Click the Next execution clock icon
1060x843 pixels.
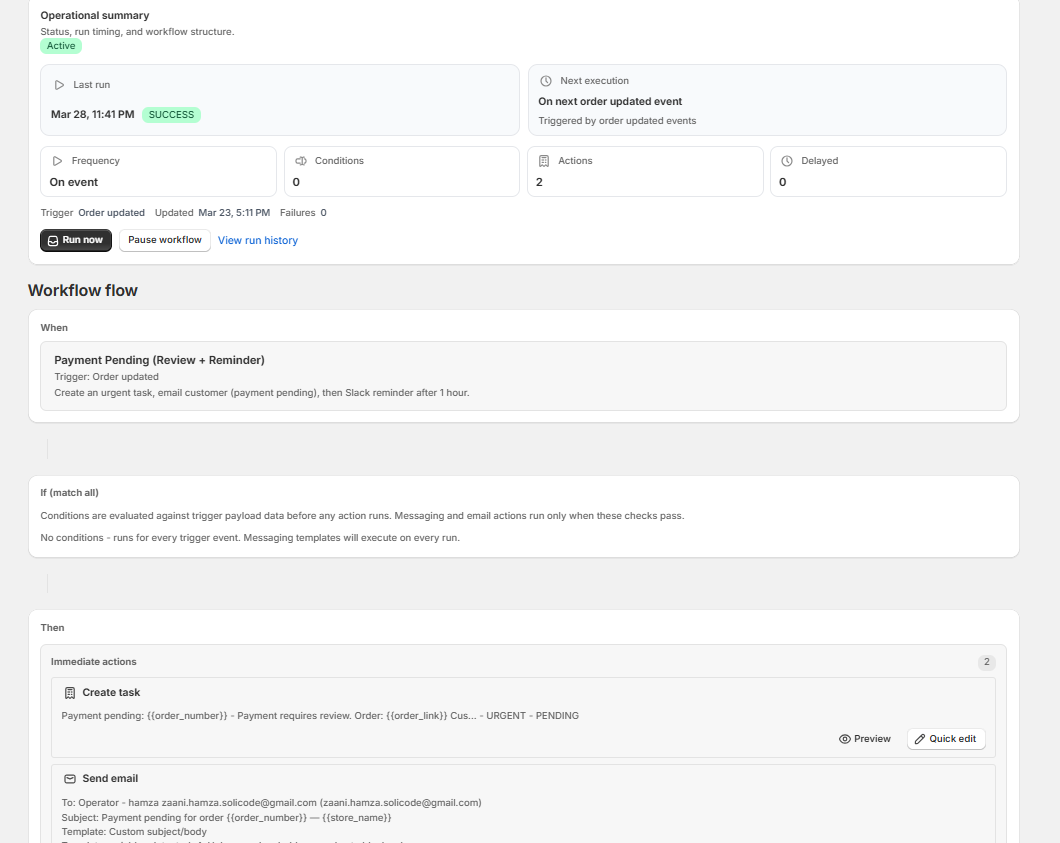(546, 81)
